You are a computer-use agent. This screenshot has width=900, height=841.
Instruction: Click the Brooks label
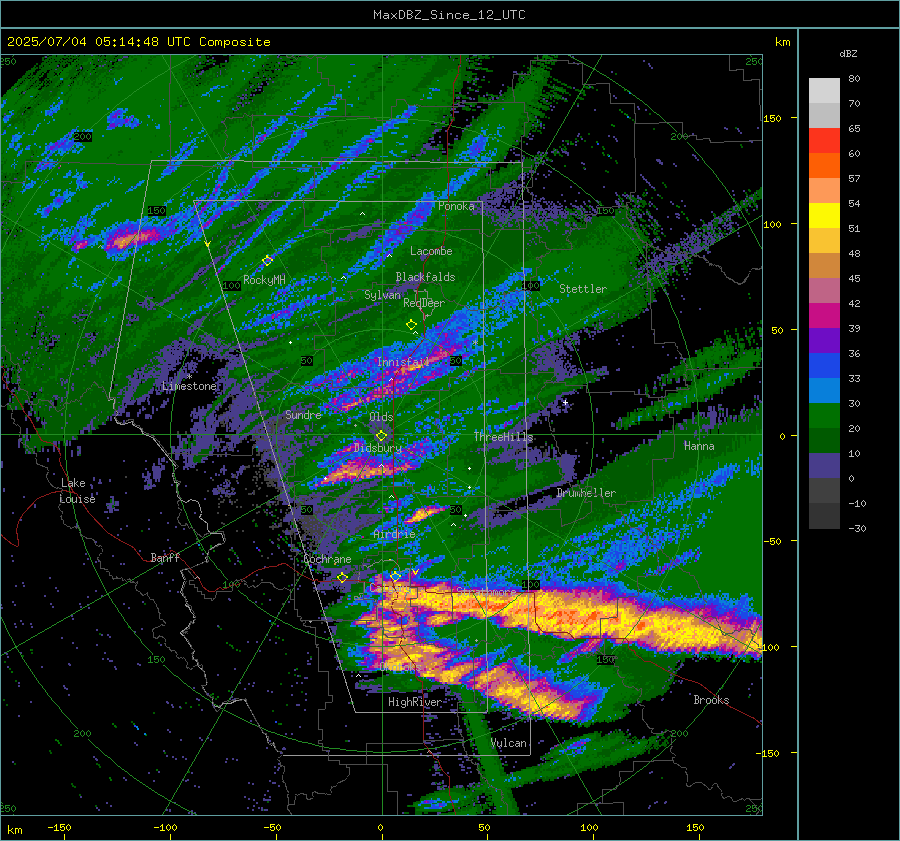click(x=711, y=700)
